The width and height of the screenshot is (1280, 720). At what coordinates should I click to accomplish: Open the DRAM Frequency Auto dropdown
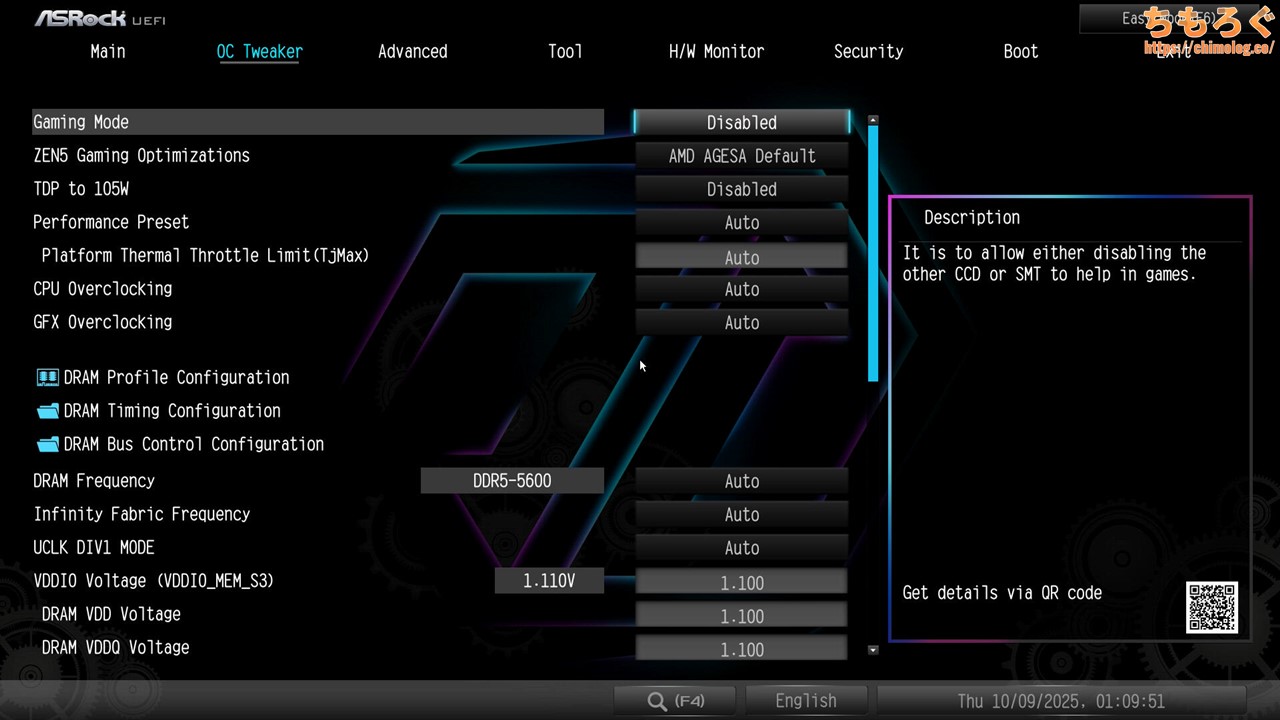[x=741, y=481]
